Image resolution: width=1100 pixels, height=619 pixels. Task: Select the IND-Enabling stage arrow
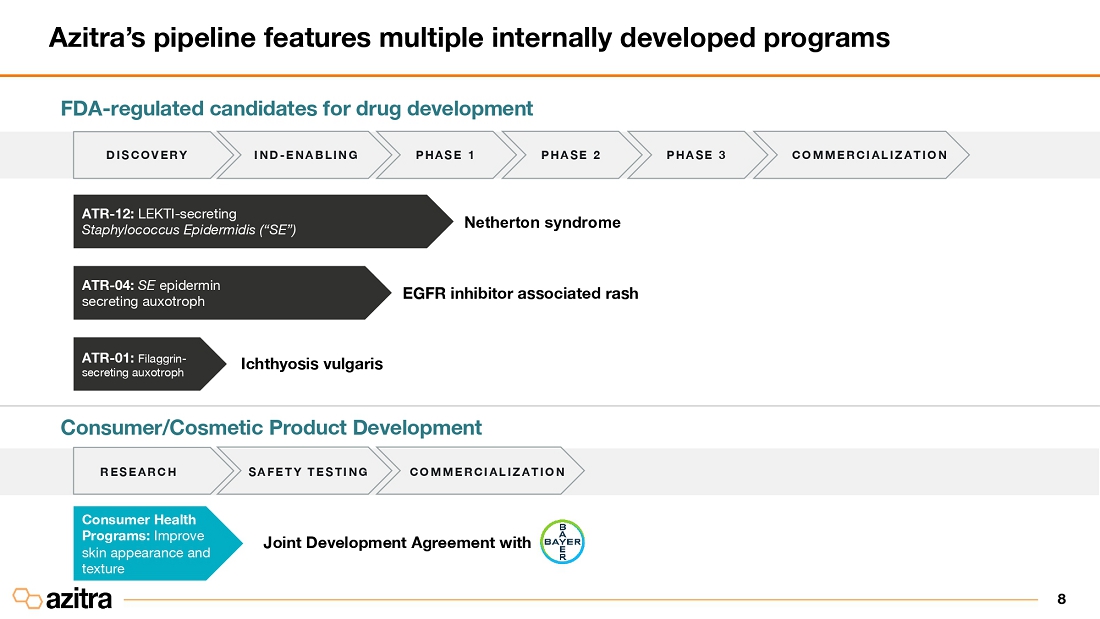point(306,155)
